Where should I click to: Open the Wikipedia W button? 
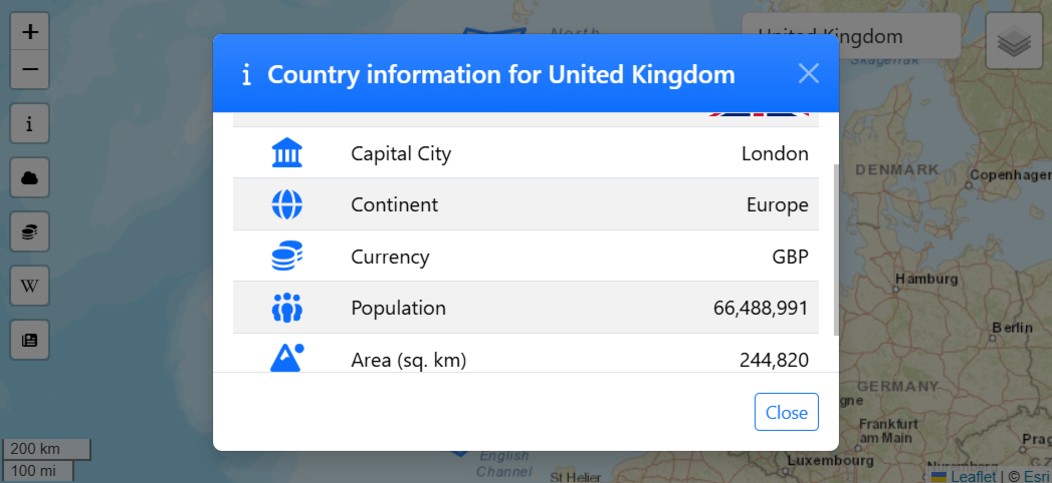click(x=30, y=286)
